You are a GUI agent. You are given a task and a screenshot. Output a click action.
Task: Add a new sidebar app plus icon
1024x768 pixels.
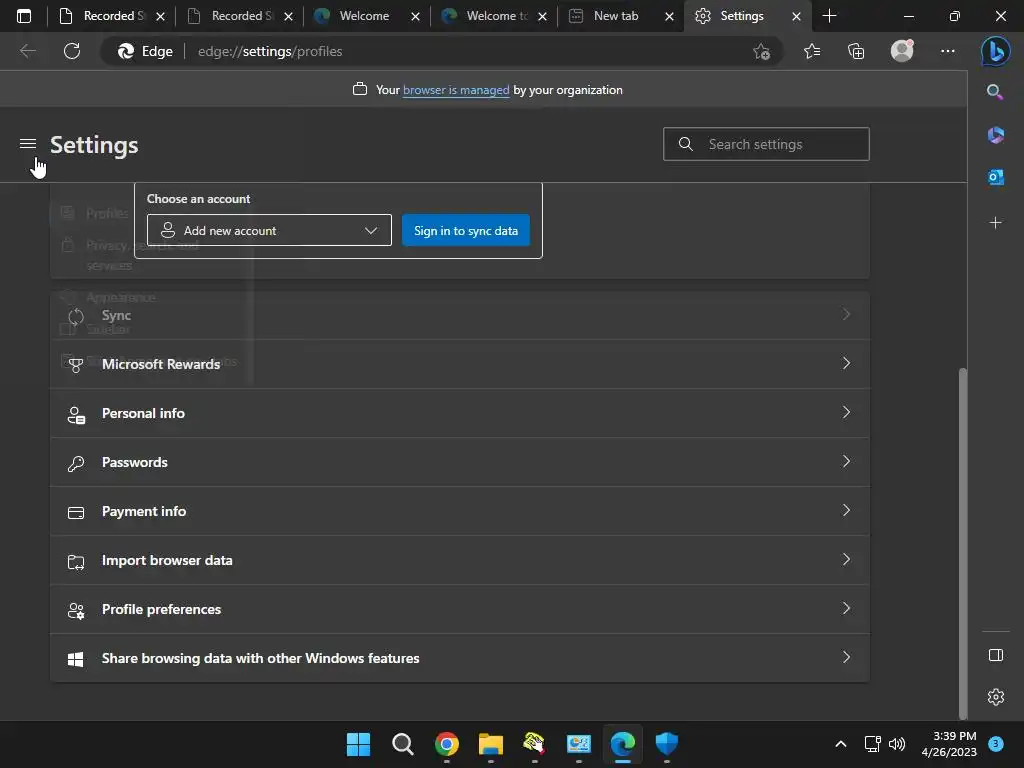995,223
